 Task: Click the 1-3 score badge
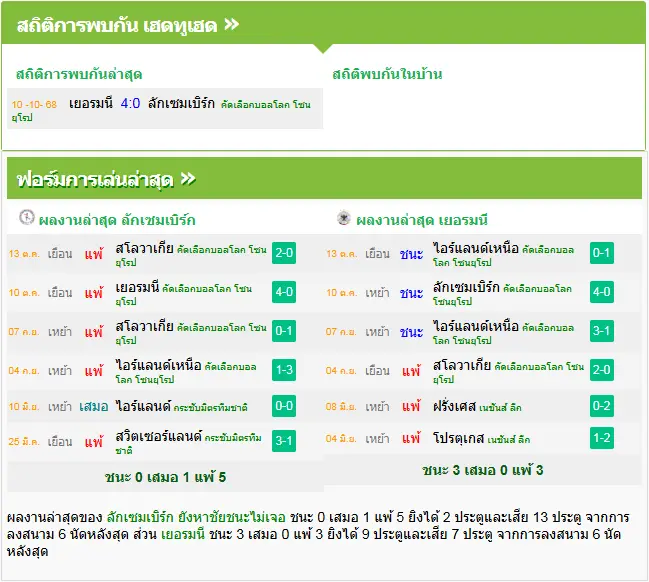284,370
